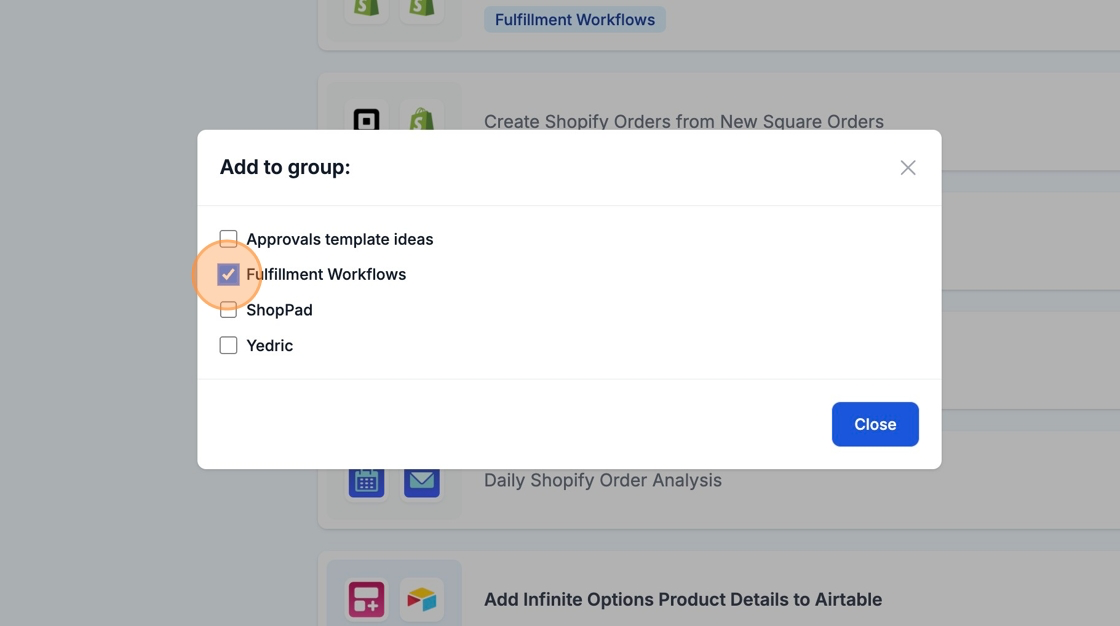Screen dimensions: 1120x626
Task: Open the Daily Shopify Order Analysis workflow
Action: tap(602, 480)
